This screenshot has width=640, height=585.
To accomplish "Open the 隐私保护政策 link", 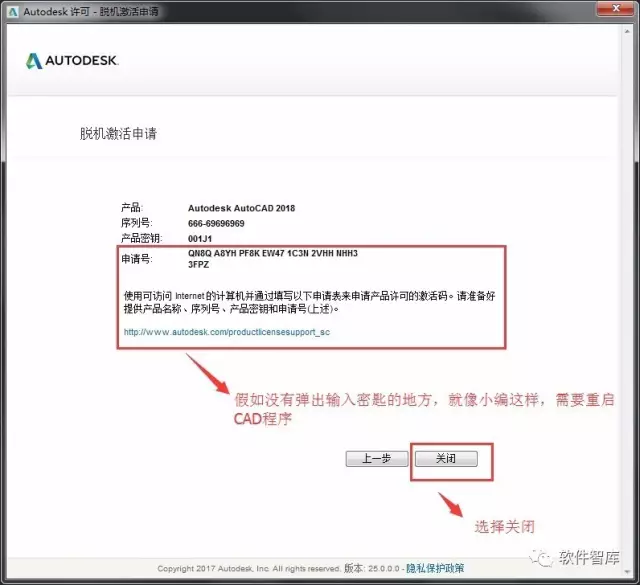I will pos(435,568).
